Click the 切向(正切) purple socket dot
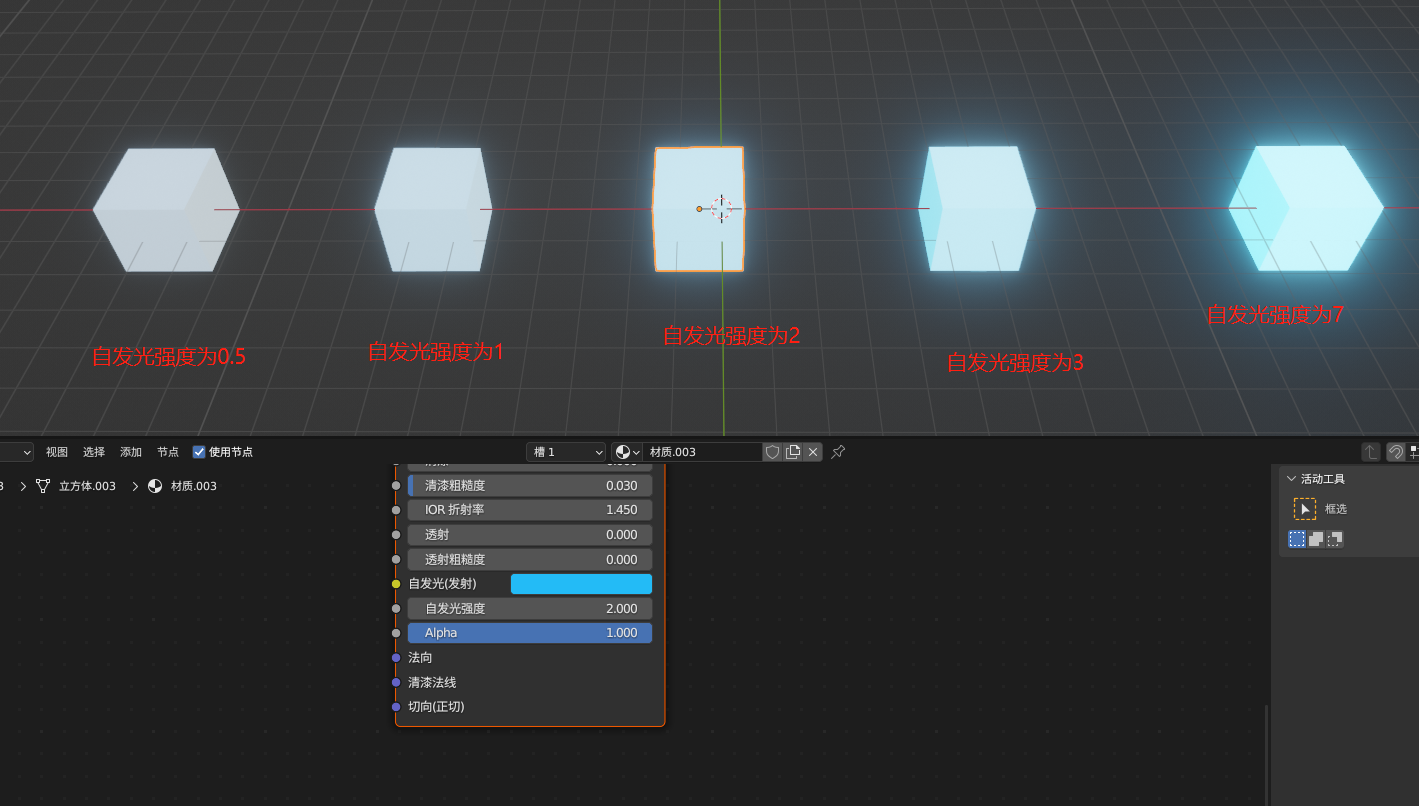The width and height of the screenshot is (1419, 806). click(396, 707)
